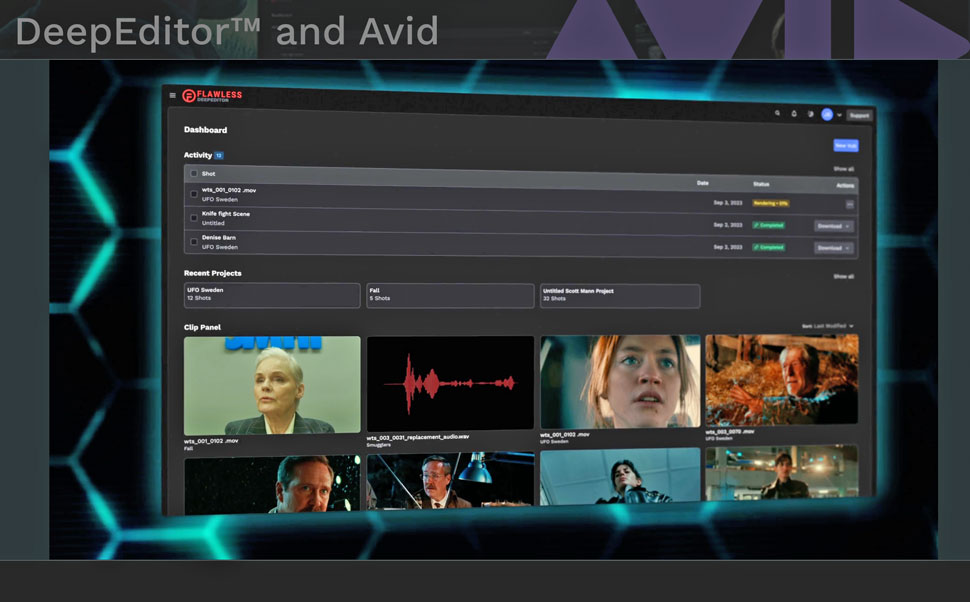The image size is (970, 602).
Task: Click the Smugglers label under the audio clip
Action: pyautogui.click(x=379, y=445)
